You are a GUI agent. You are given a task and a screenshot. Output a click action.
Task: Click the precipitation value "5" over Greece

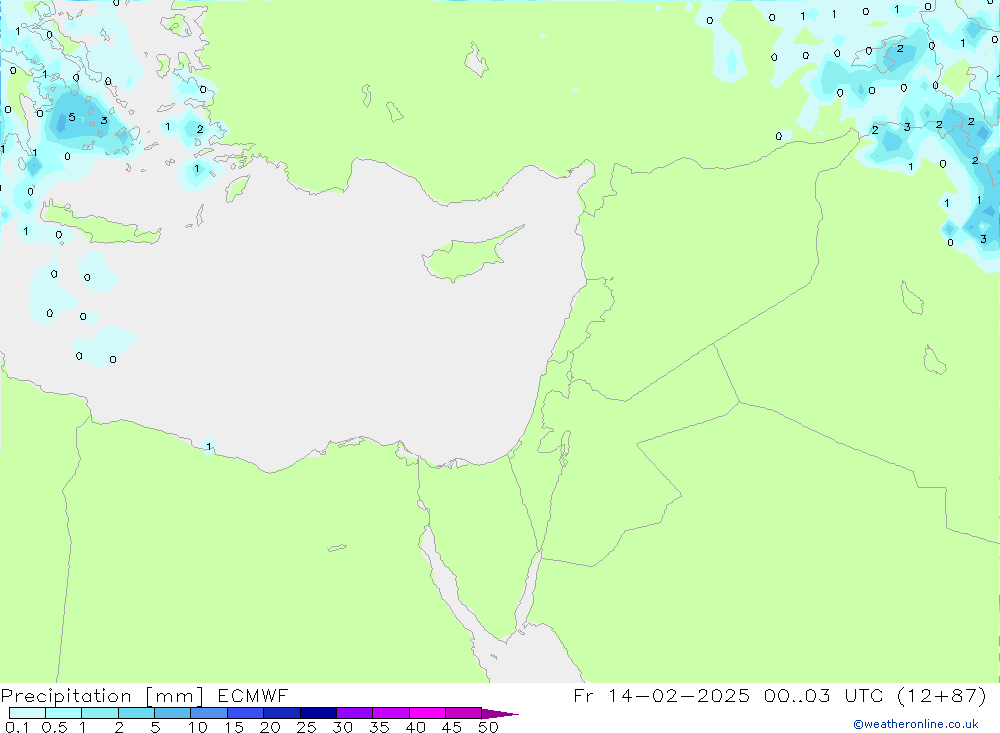(71, 117)
